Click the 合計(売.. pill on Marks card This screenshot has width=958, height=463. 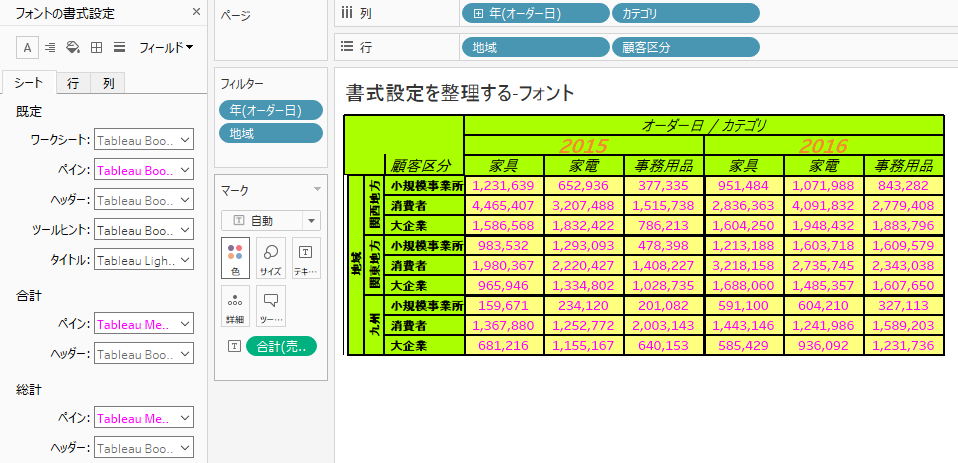[281, 346]
